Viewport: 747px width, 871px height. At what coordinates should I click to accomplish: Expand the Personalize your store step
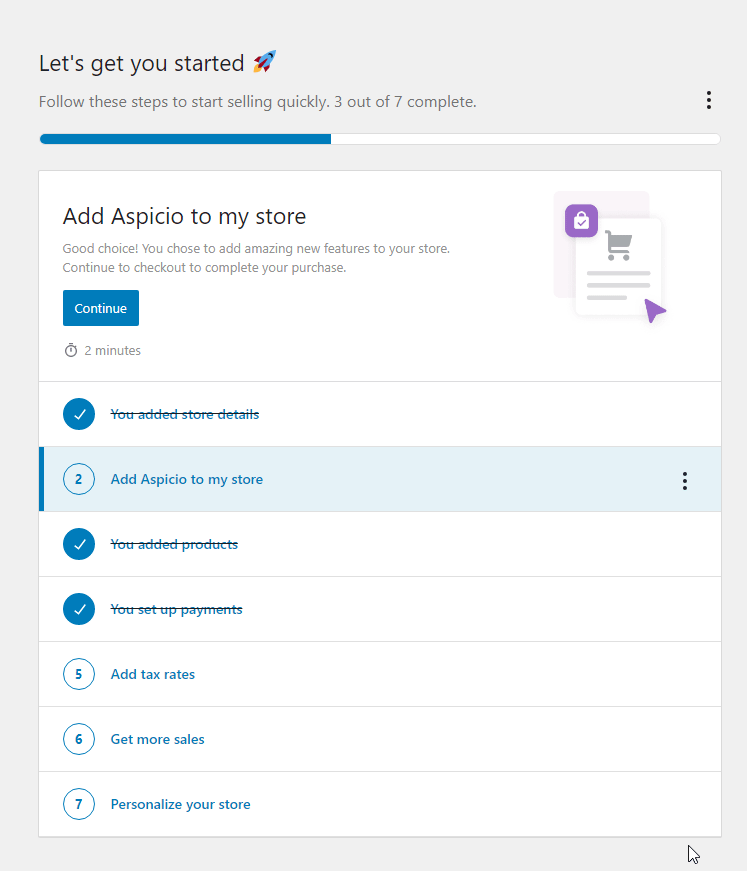point(180,803)
